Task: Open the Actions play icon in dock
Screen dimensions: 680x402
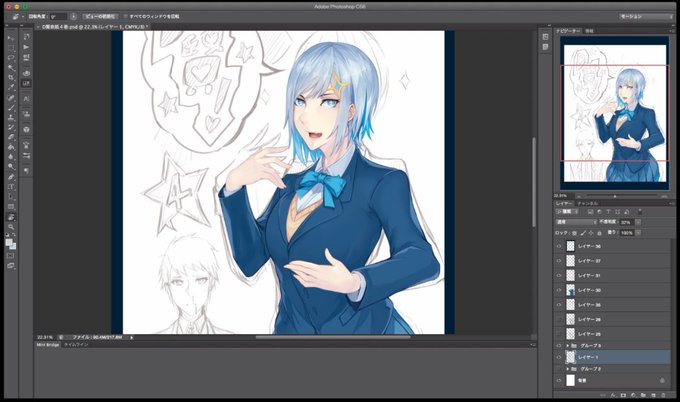Action: (x=26, y=47)
